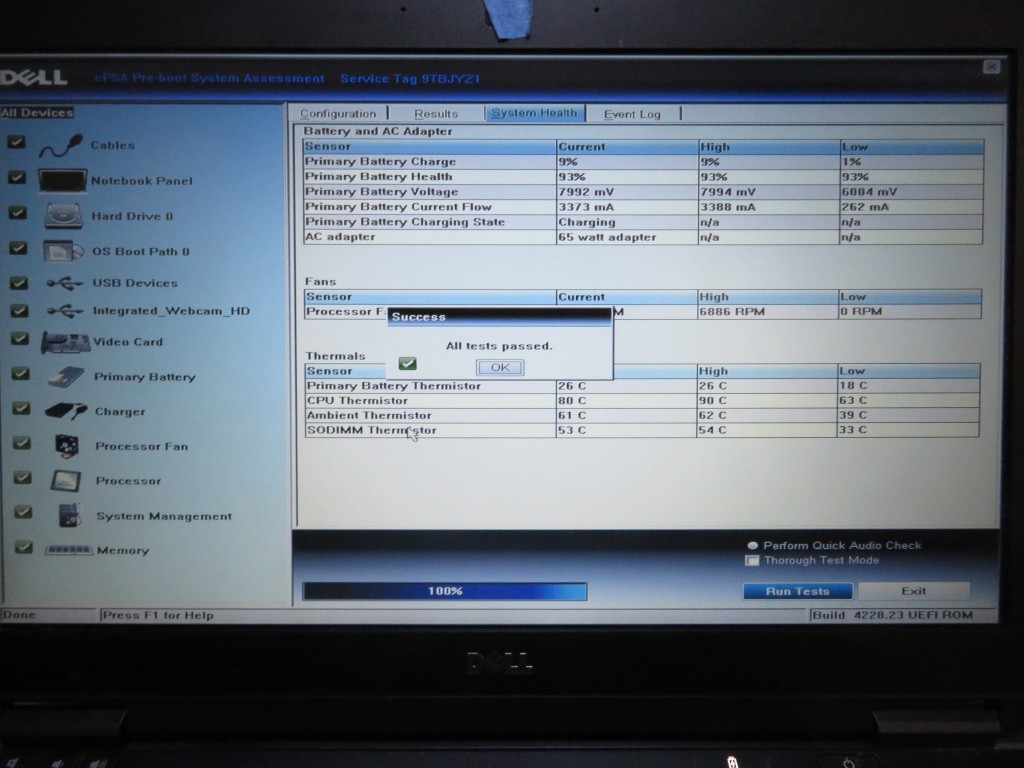Select the Hard Drive 0 icon
The image size is (1024, 768).
63,216
